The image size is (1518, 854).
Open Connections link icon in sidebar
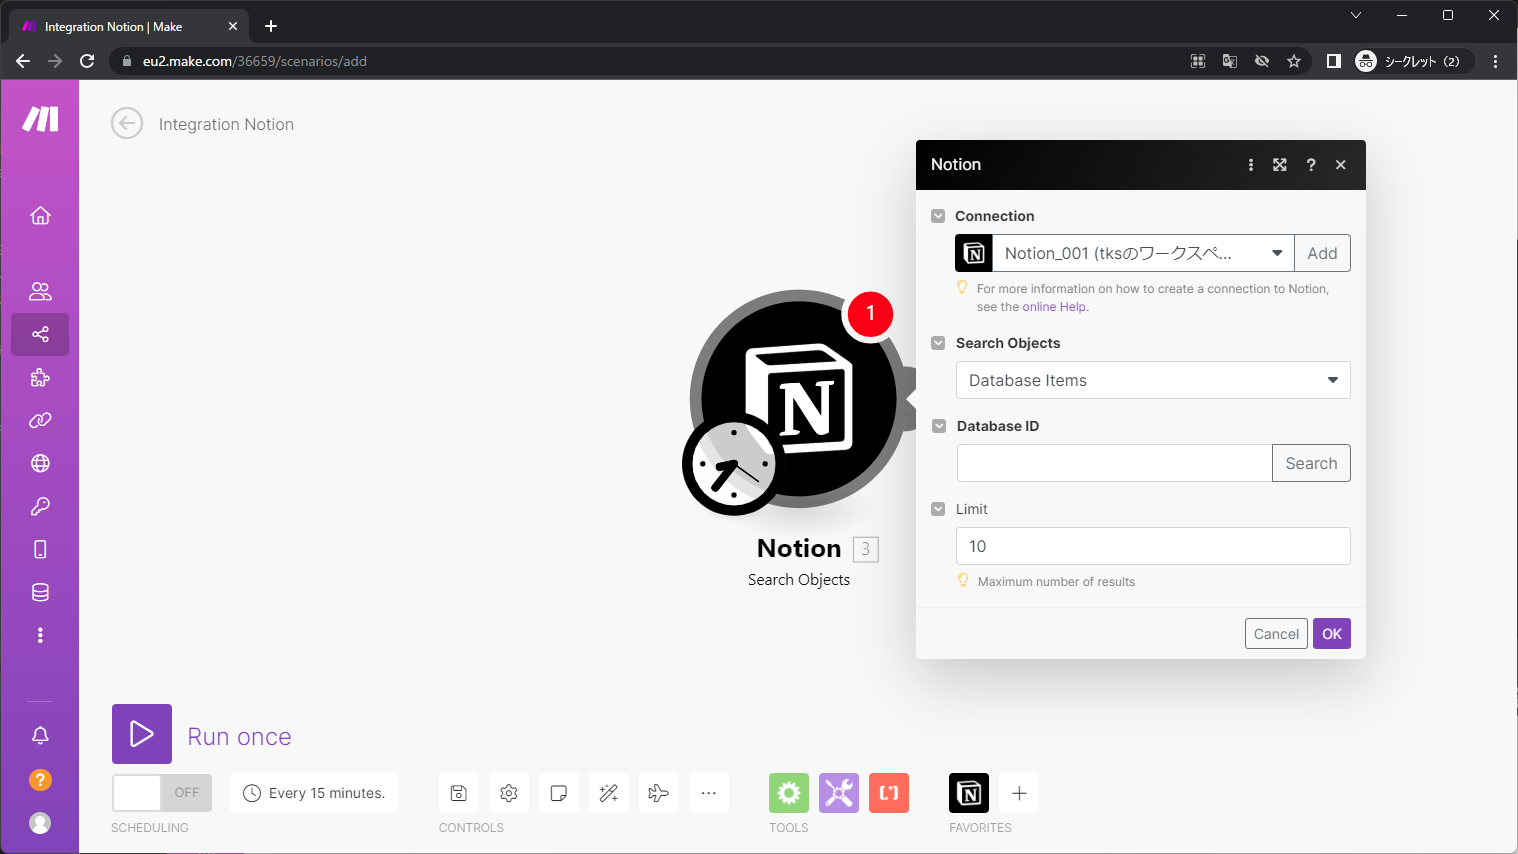tap(40, 420)
